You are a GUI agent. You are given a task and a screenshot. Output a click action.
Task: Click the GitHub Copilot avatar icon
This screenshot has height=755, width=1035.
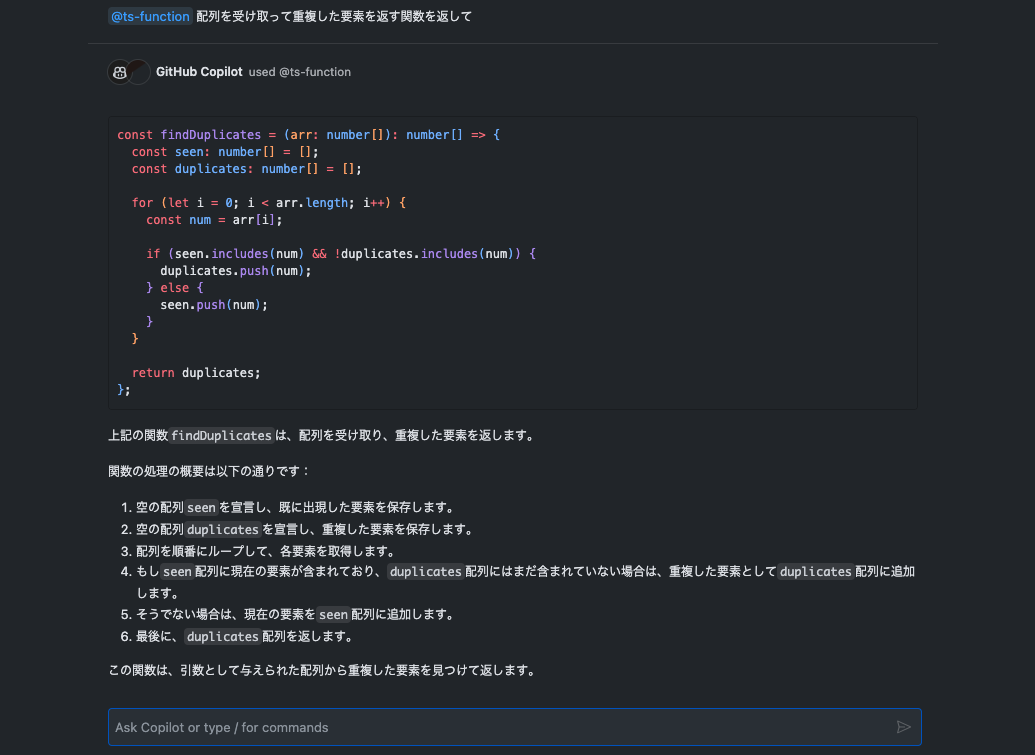[x=119, y=72]
